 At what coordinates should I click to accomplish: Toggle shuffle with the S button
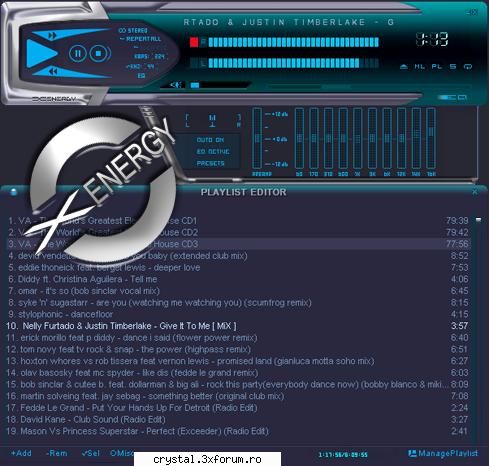click(453, 67)
